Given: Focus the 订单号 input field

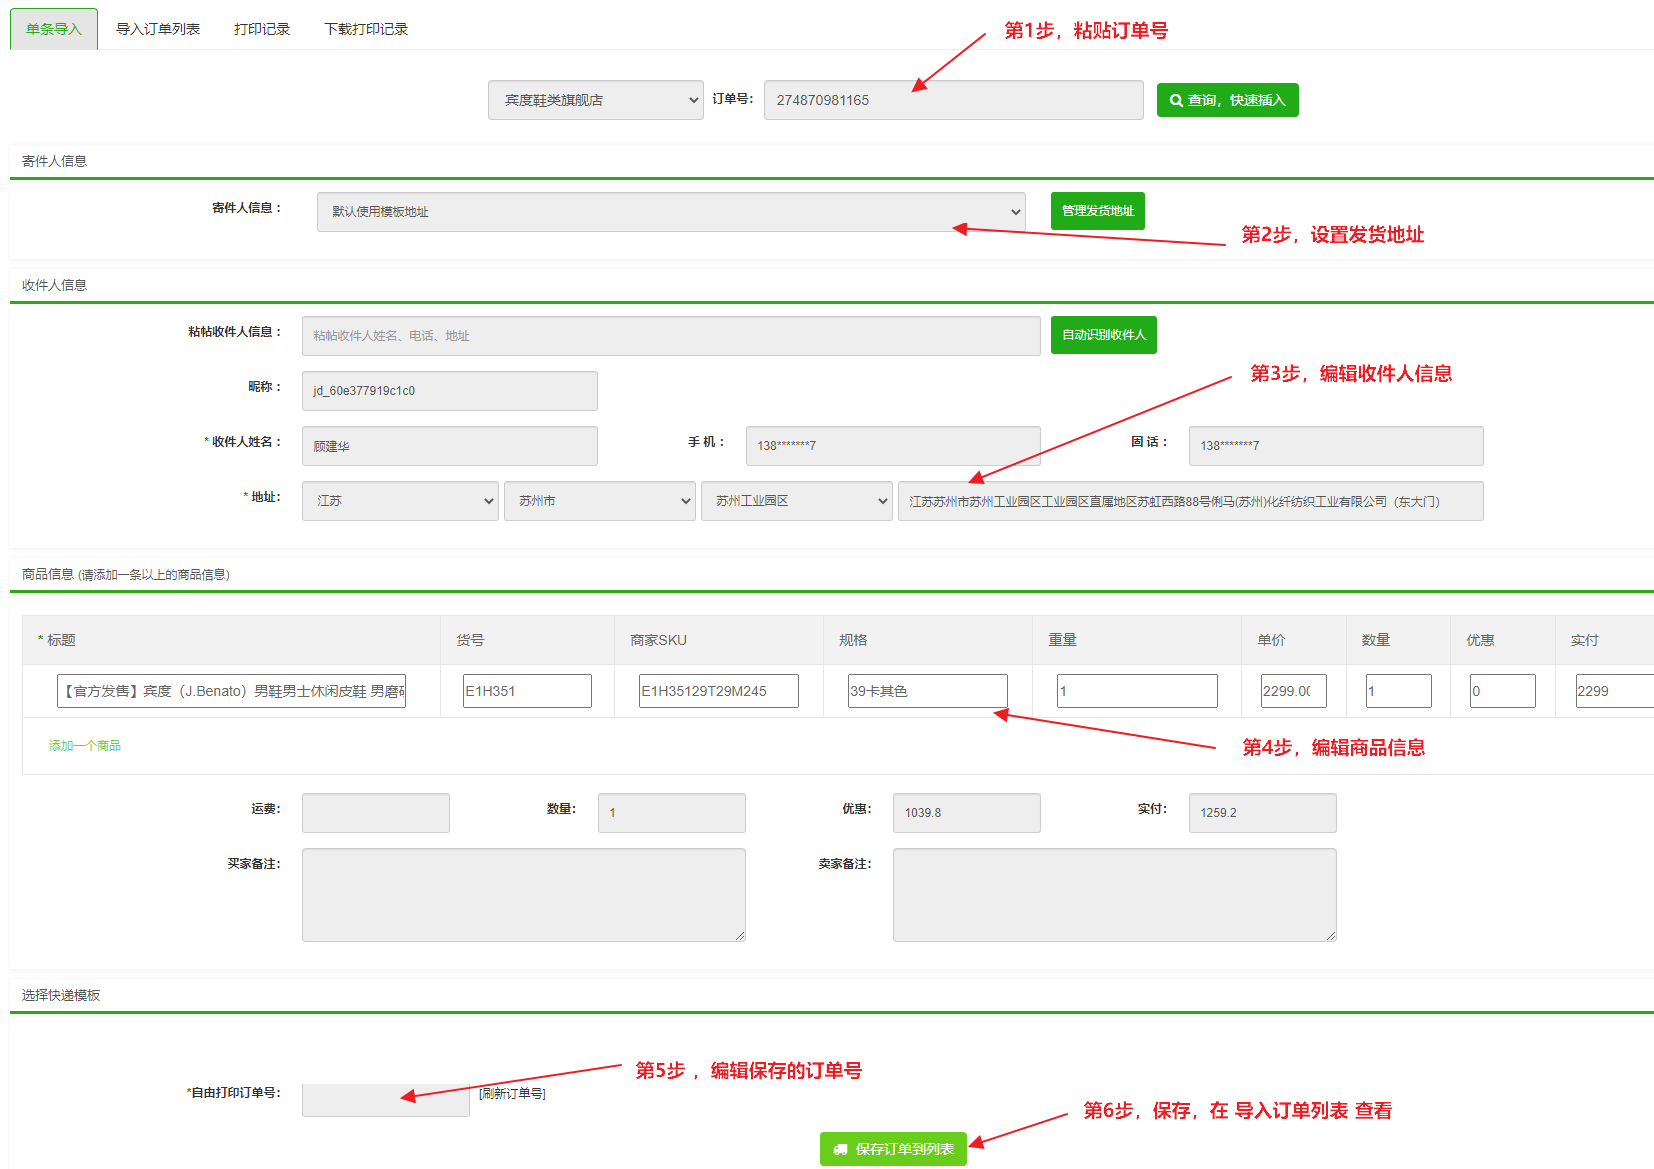Looking at the screenshot, I should pyautogui.click(x=952, y=100).
